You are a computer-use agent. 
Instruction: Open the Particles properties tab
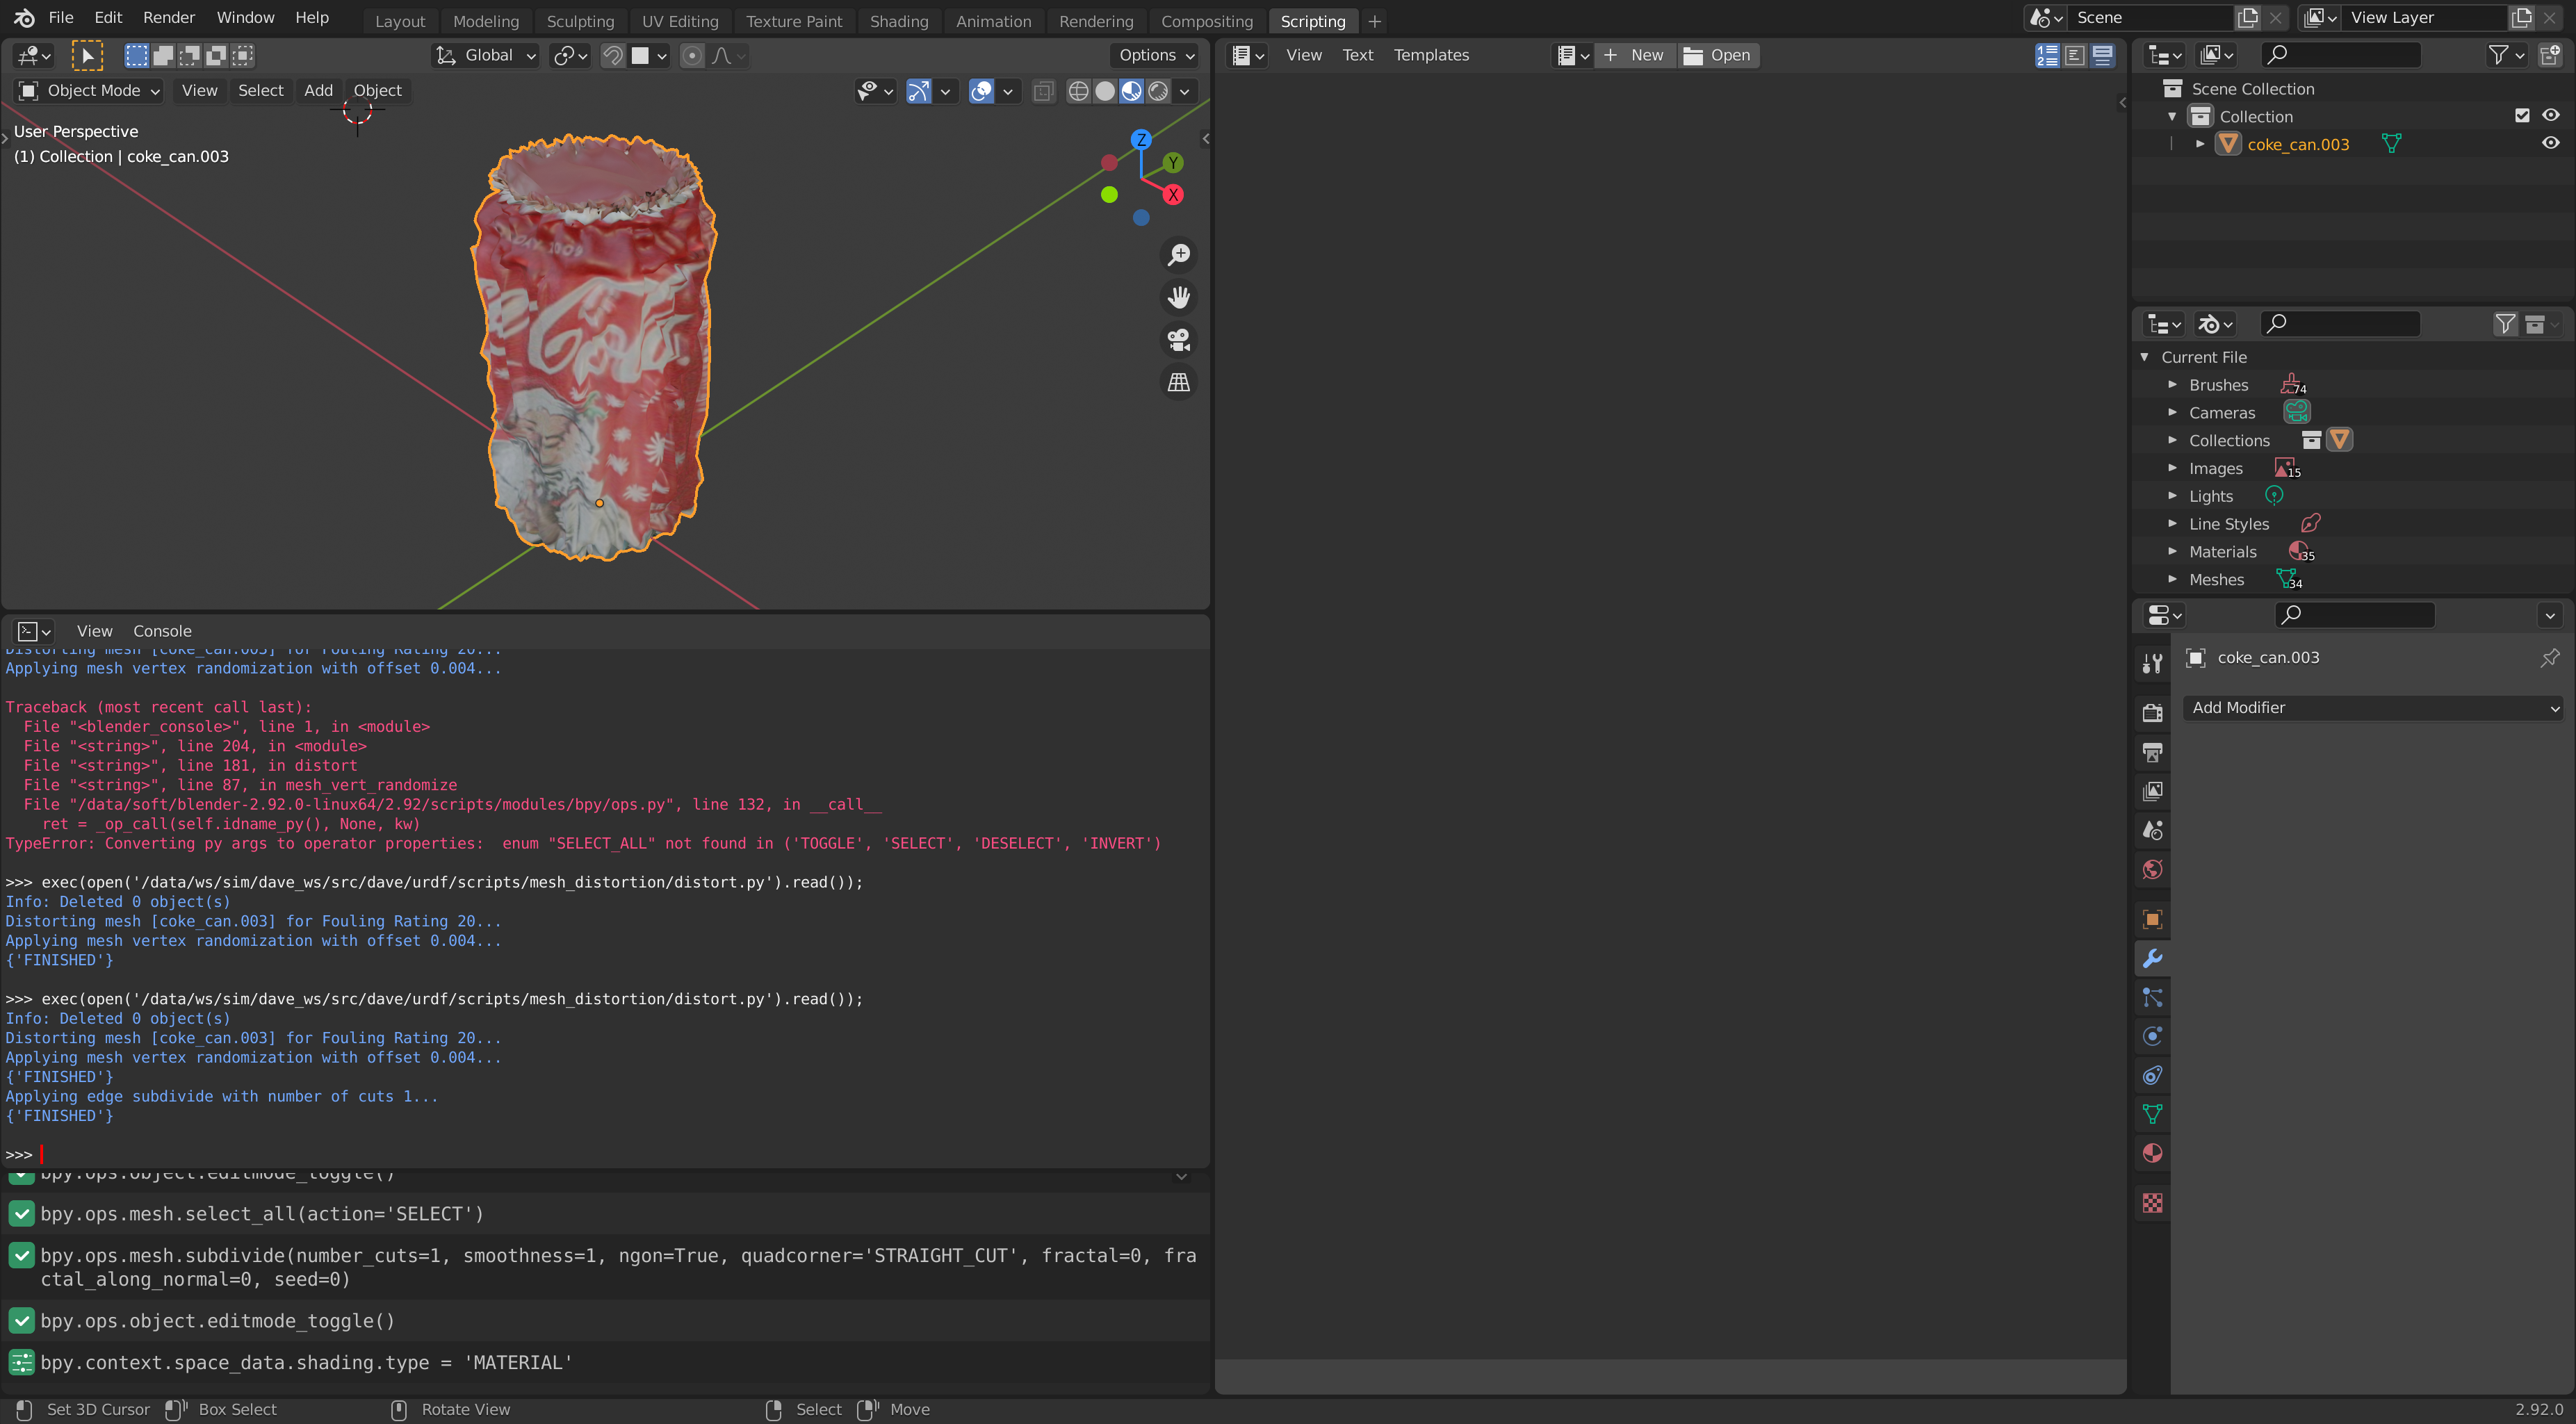[2152, 997]
